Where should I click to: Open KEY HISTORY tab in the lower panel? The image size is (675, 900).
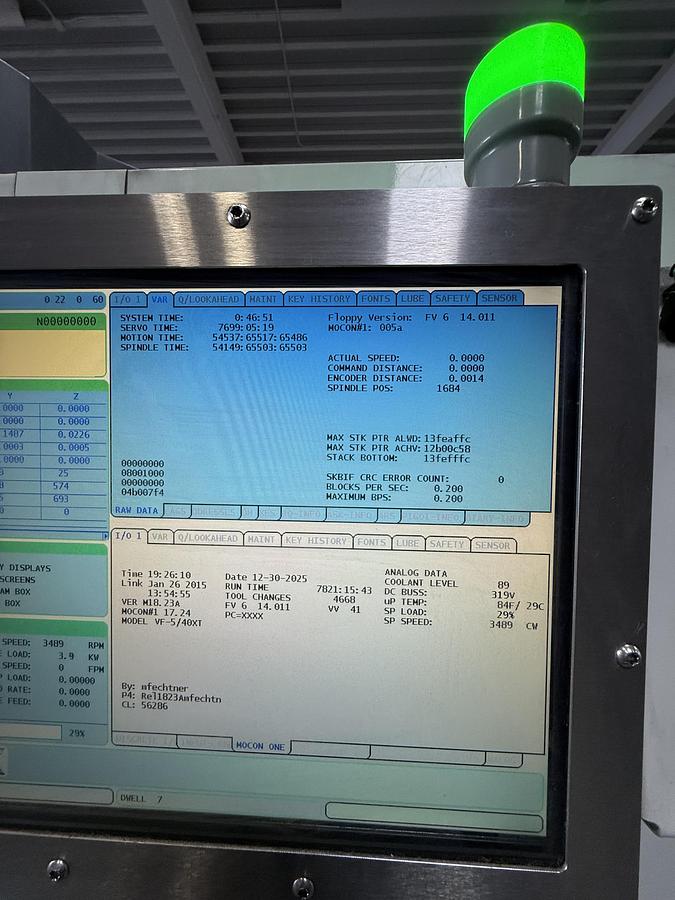pyautogui.click(x=316, y=541)
